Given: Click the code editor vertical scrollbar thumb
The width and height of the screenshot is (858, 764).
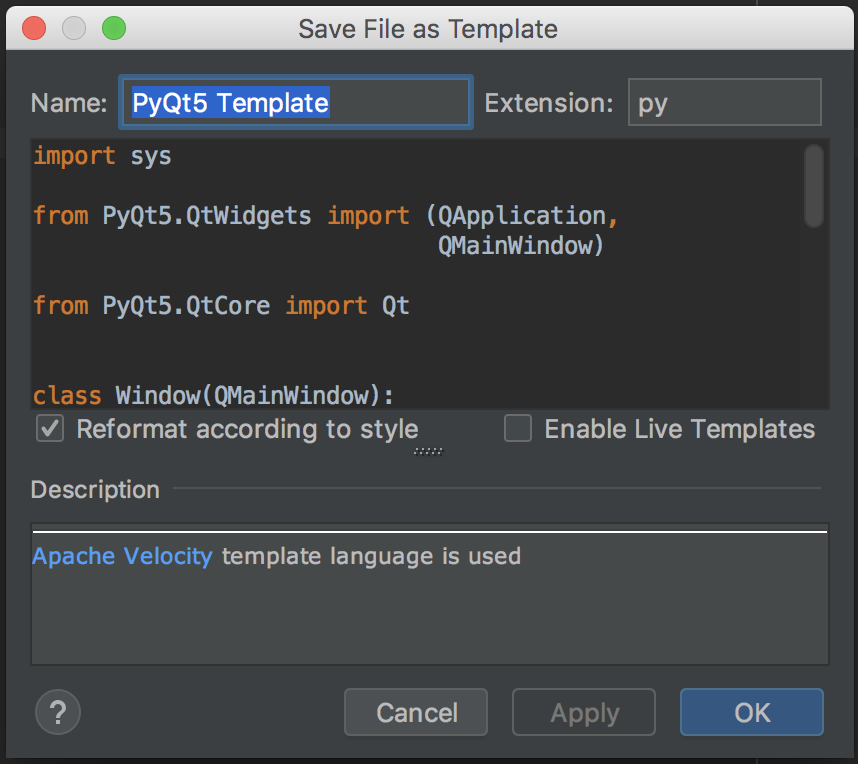Looking at the screenshot, I should click(814, 186).
